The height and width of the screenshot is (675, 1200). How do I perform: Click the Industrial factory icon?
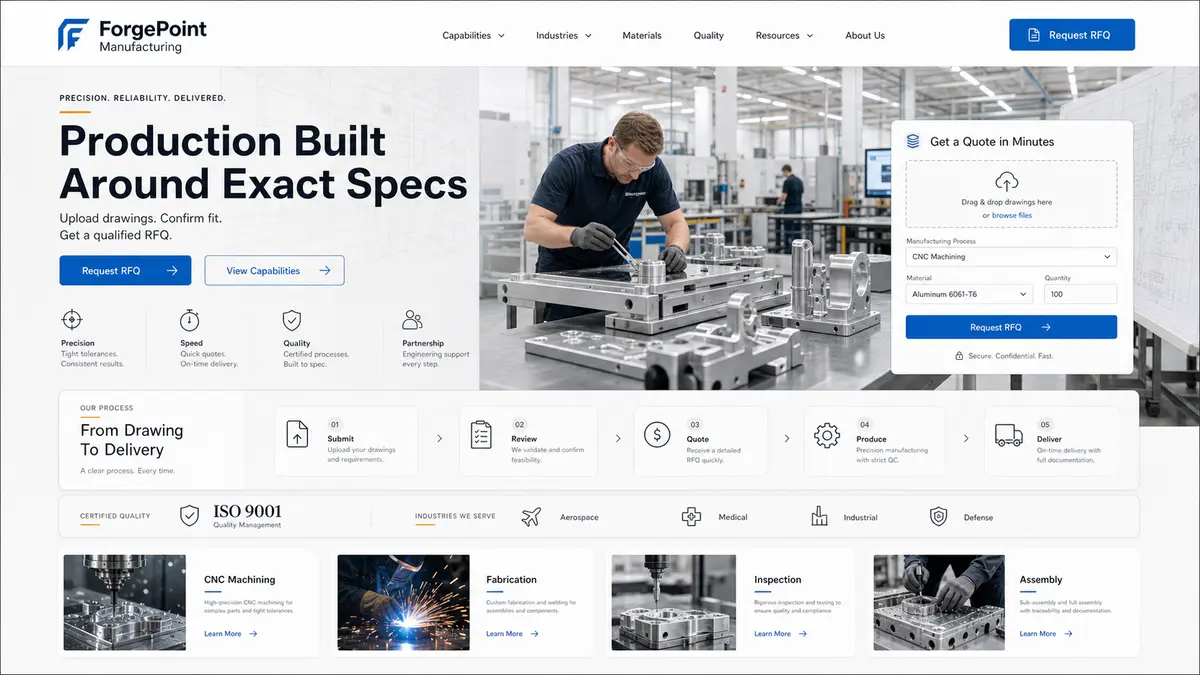pyautogui.click(x=820, y=516)
